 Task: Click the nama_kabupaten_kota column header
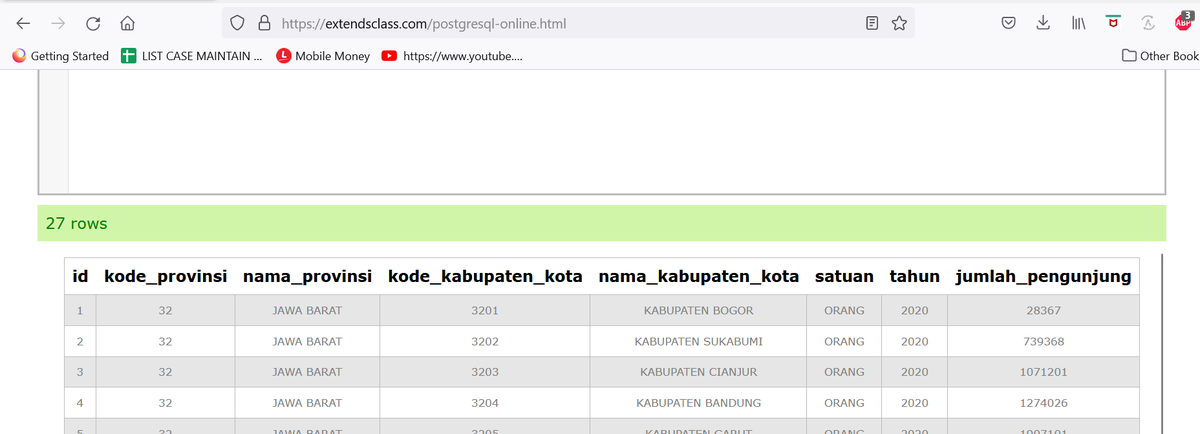(699, 275)
